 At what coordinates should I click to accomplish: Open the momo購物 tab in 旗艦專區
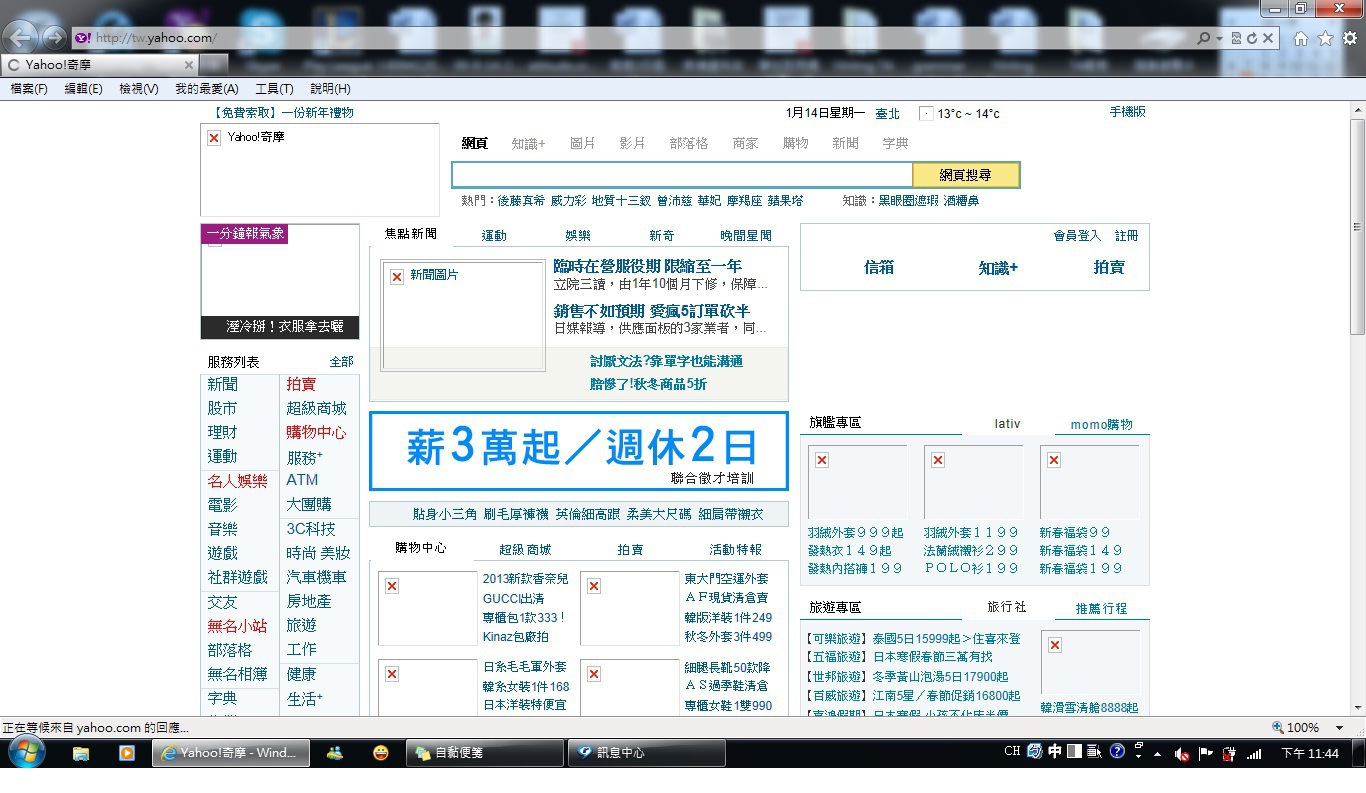(x=1102, y=424)
